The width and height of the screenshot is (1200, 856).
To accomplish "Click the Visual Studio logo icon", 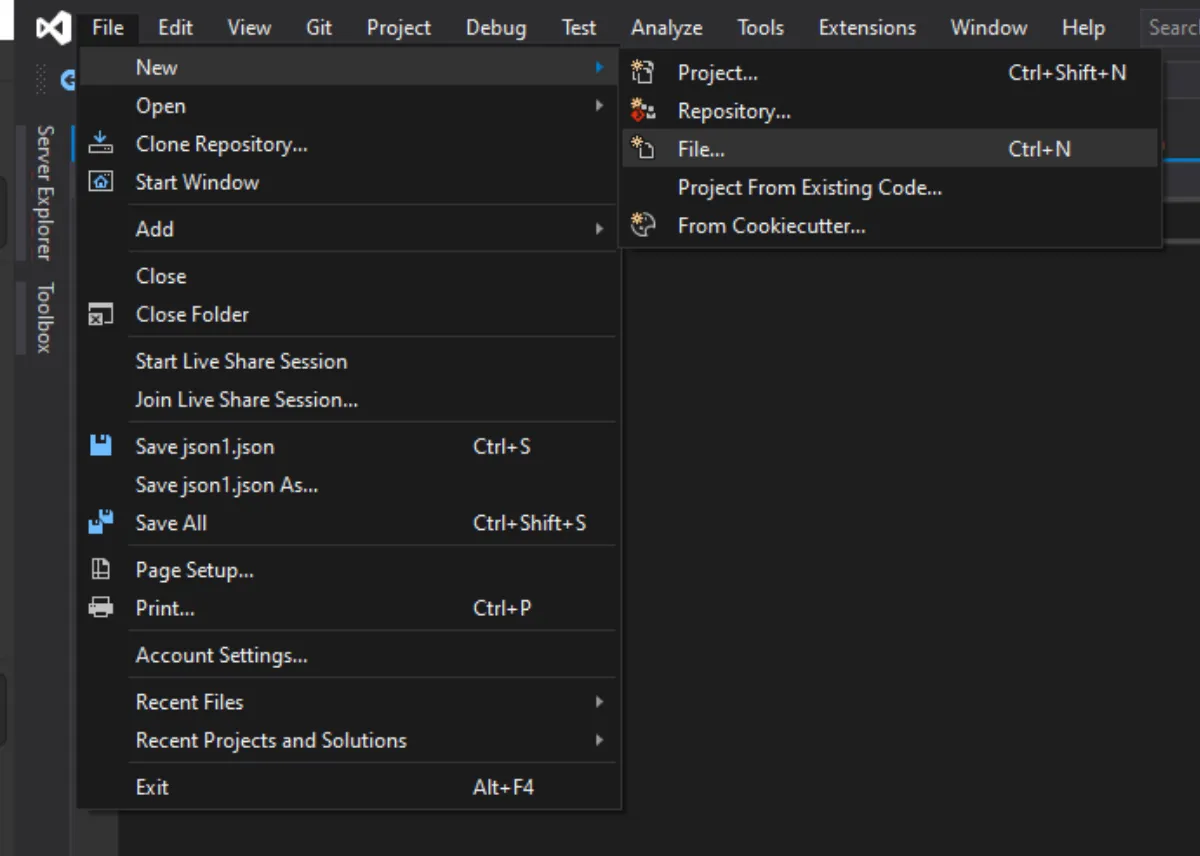I will [53, 28].
